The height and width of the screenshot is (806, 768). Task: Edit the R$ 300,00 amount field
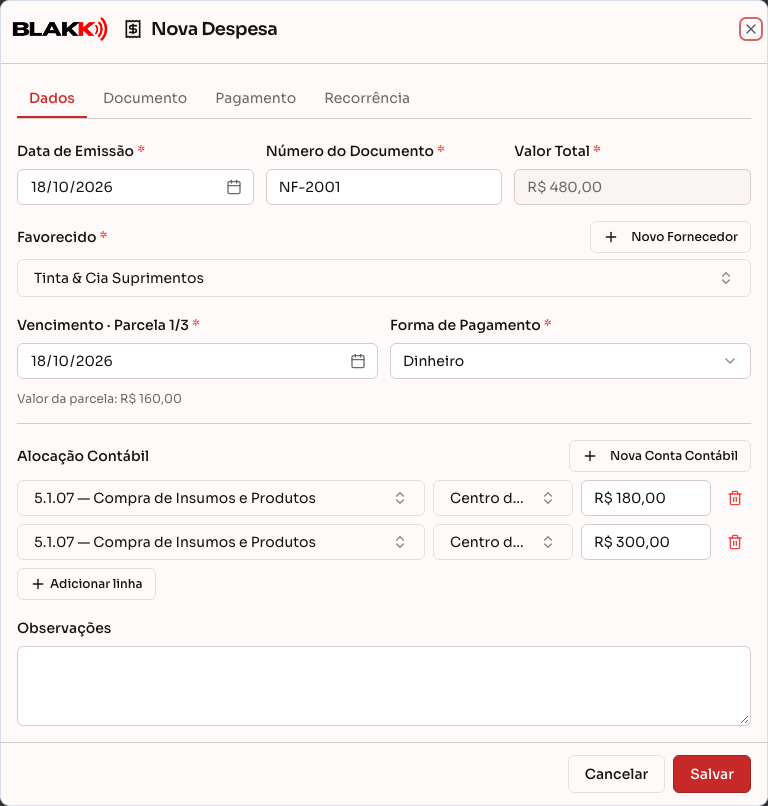click(646, 542)
